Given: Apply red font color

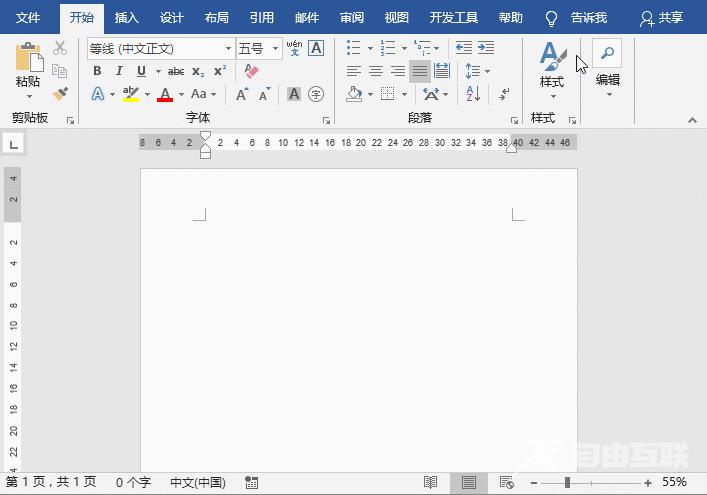Looking at the screenshot, I should point(165,94).
